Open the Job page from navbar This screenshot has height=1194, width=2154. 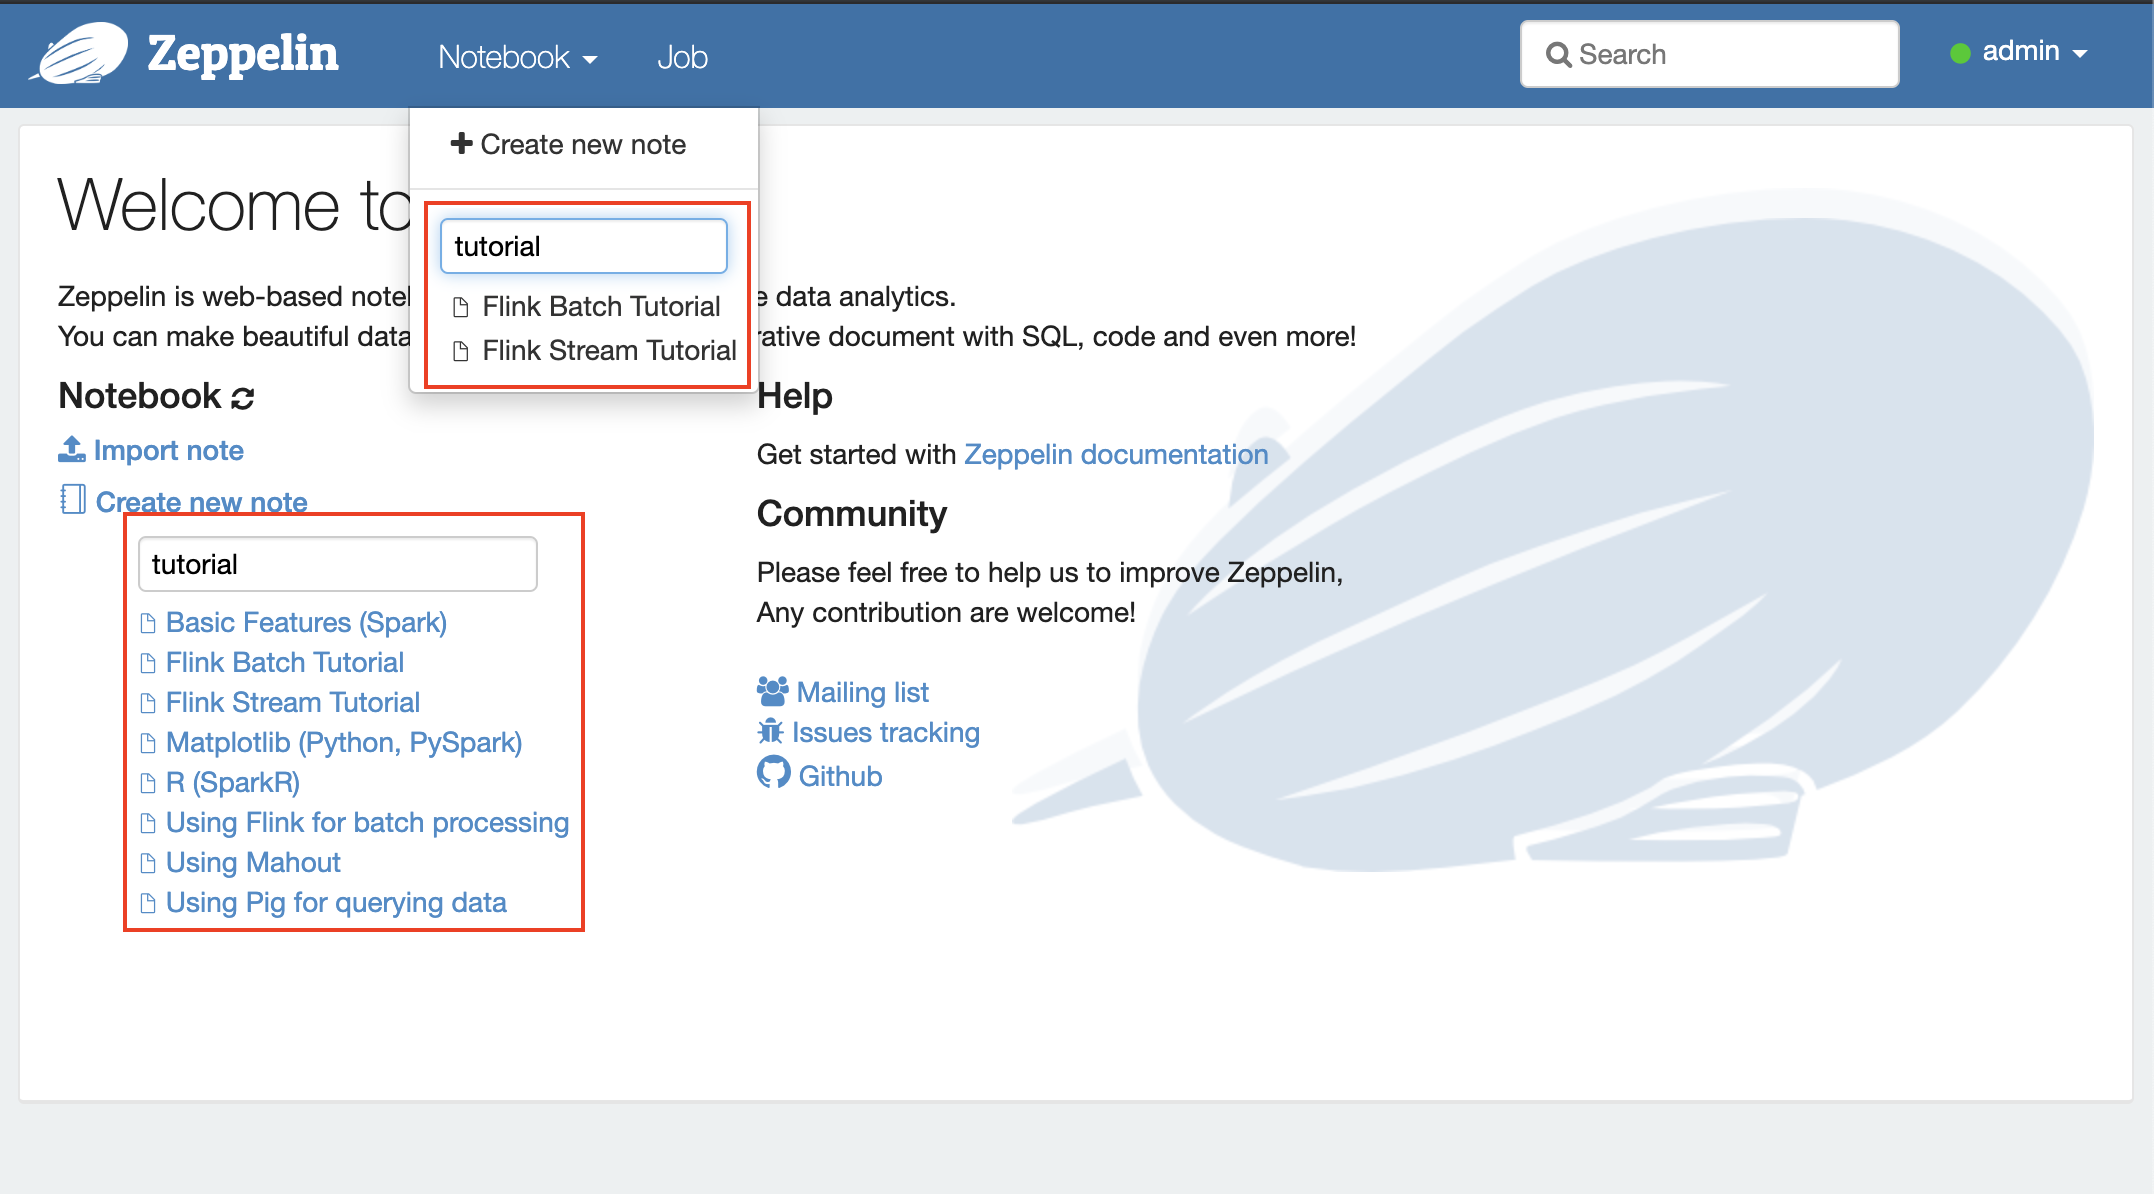(x=683, y=57)
